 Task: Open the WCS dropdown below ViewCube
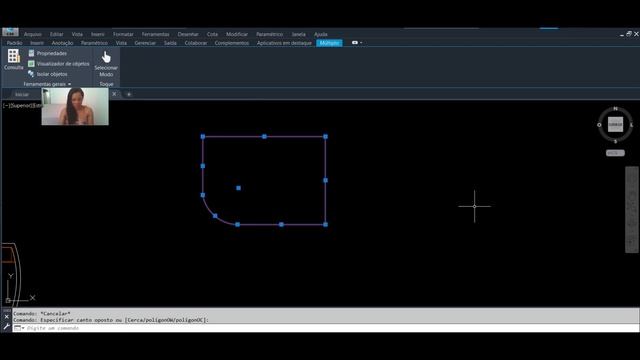(615, 153)
